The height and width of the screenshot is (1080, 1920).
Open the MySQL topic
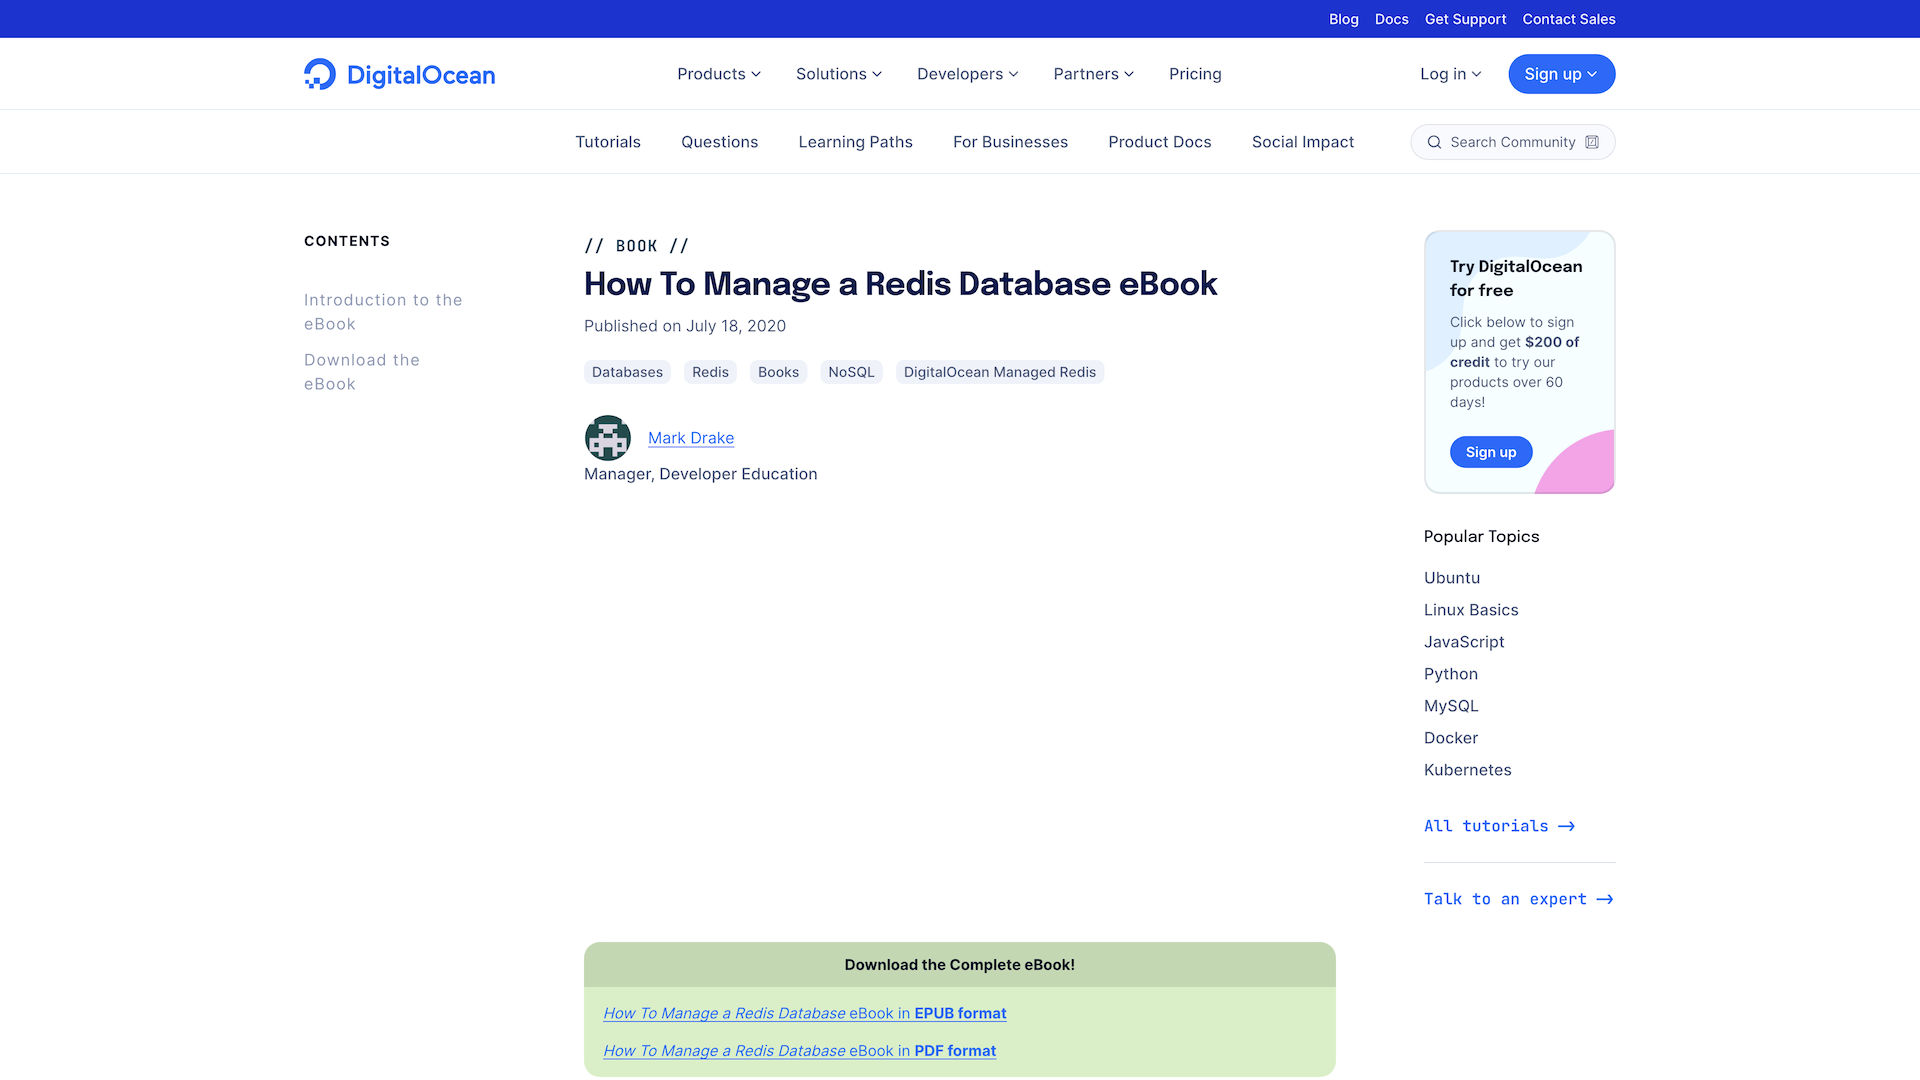[x=1451, y=706]
